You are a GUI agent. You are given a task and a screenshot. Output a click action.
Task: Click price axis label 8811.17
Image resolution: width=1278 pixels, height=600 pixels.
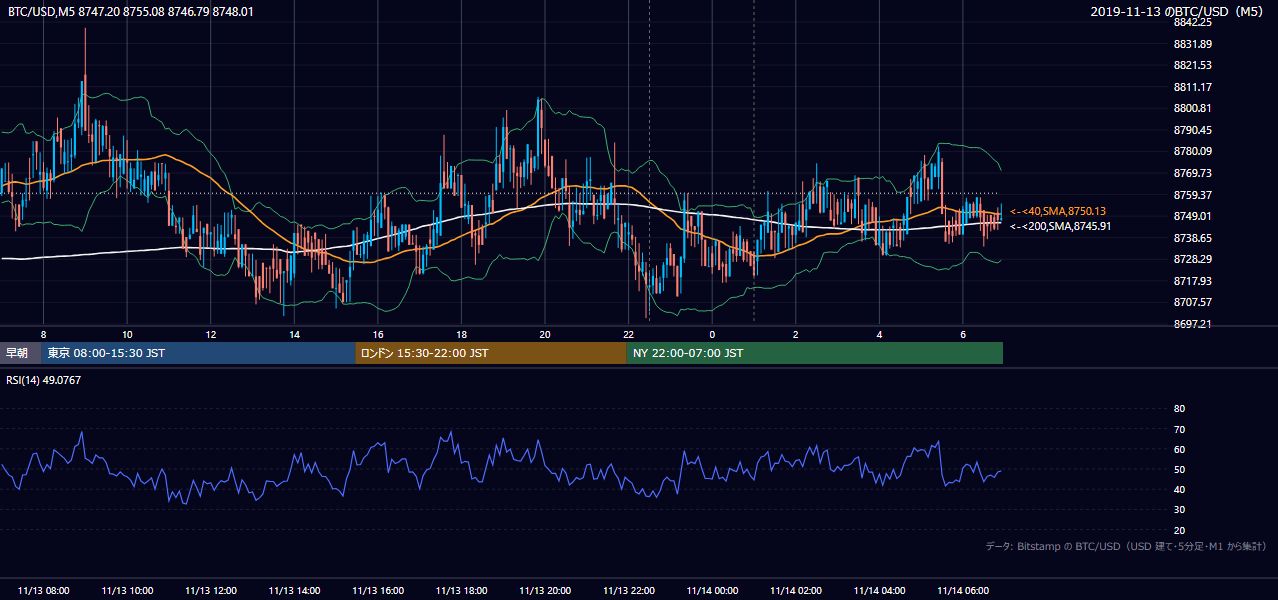point(1192,87)
